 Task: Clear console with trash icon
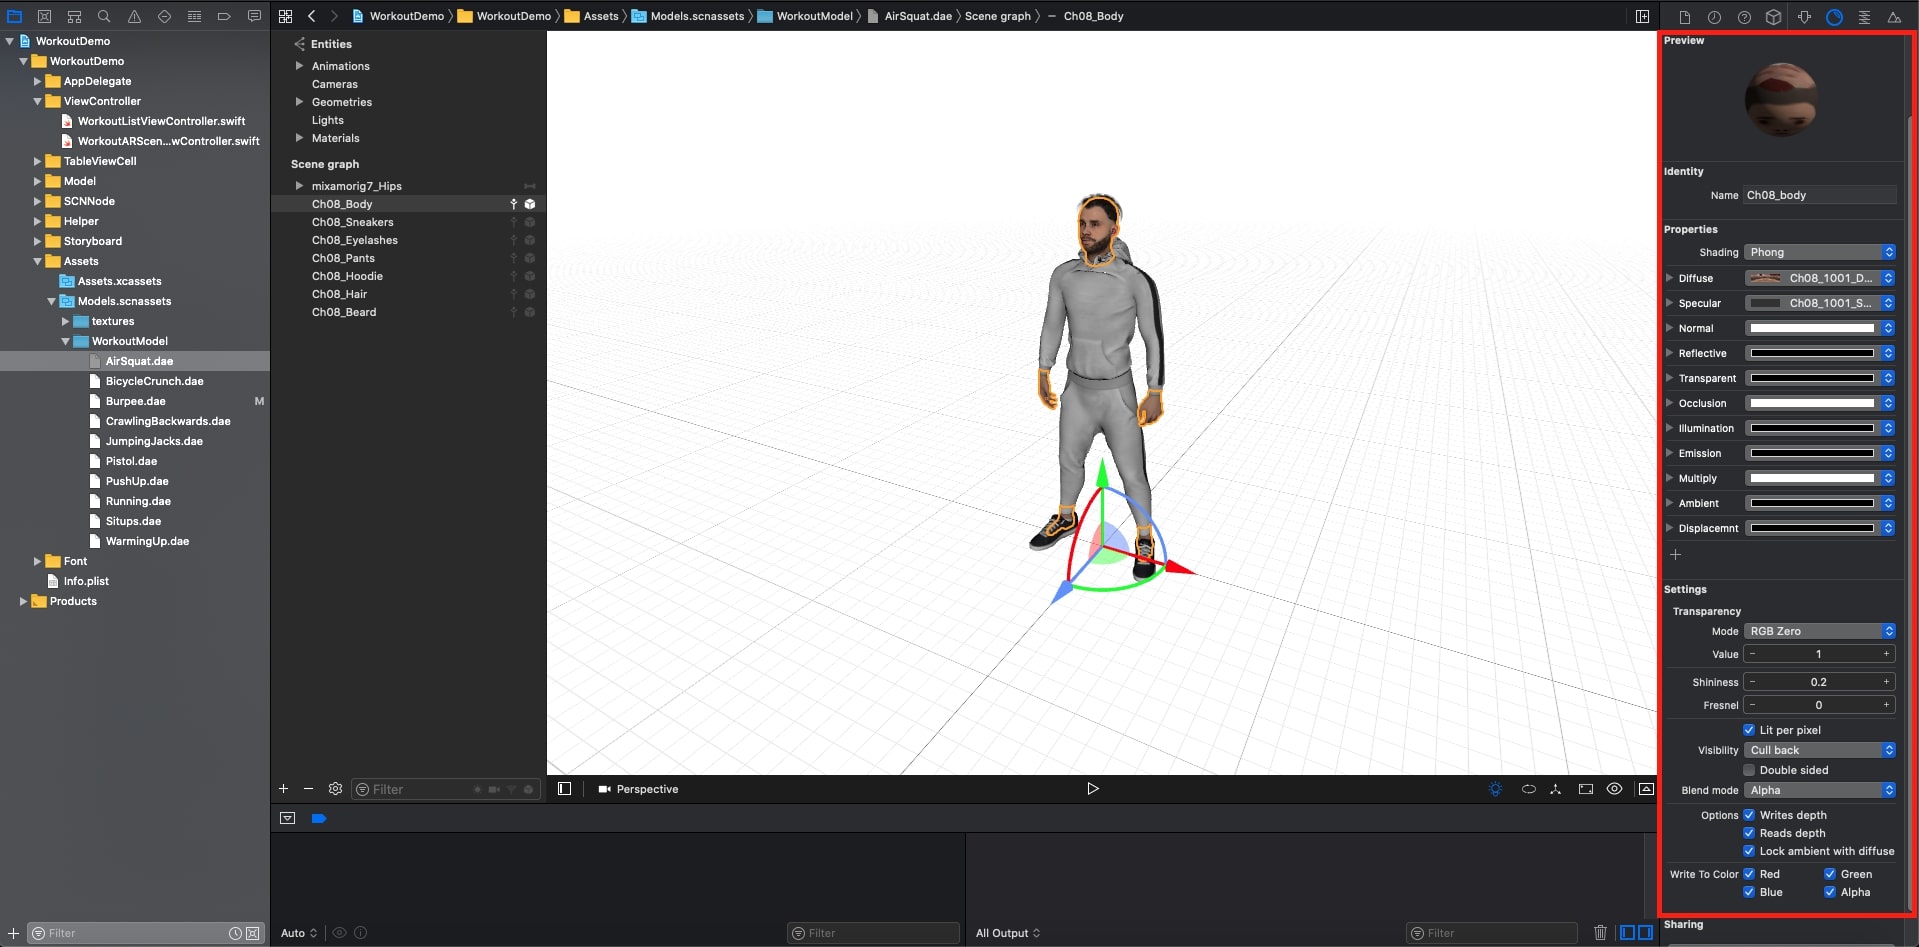(1600, 933)
